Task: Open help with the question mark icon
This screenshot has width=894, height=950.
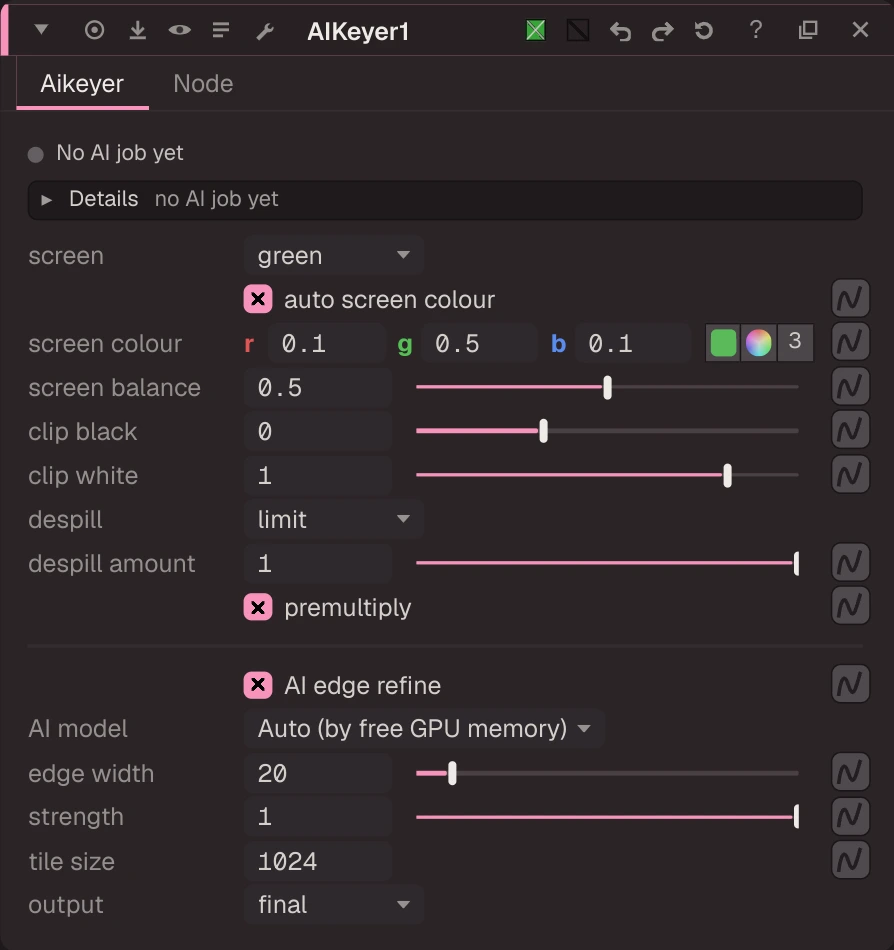Action: [x=756, y=30]
